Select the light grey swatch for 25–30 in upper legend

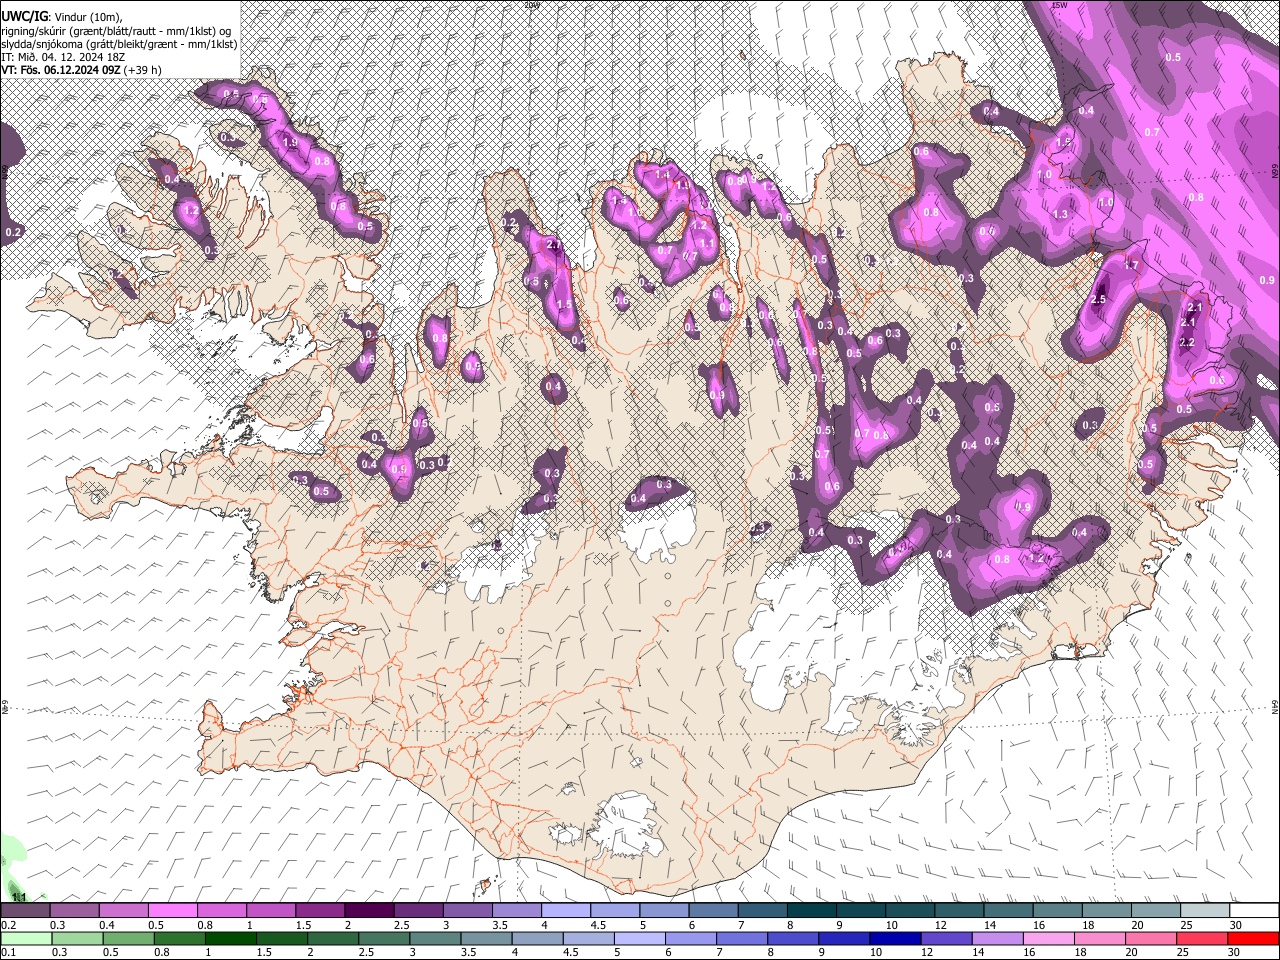[x=1205, y=910]
